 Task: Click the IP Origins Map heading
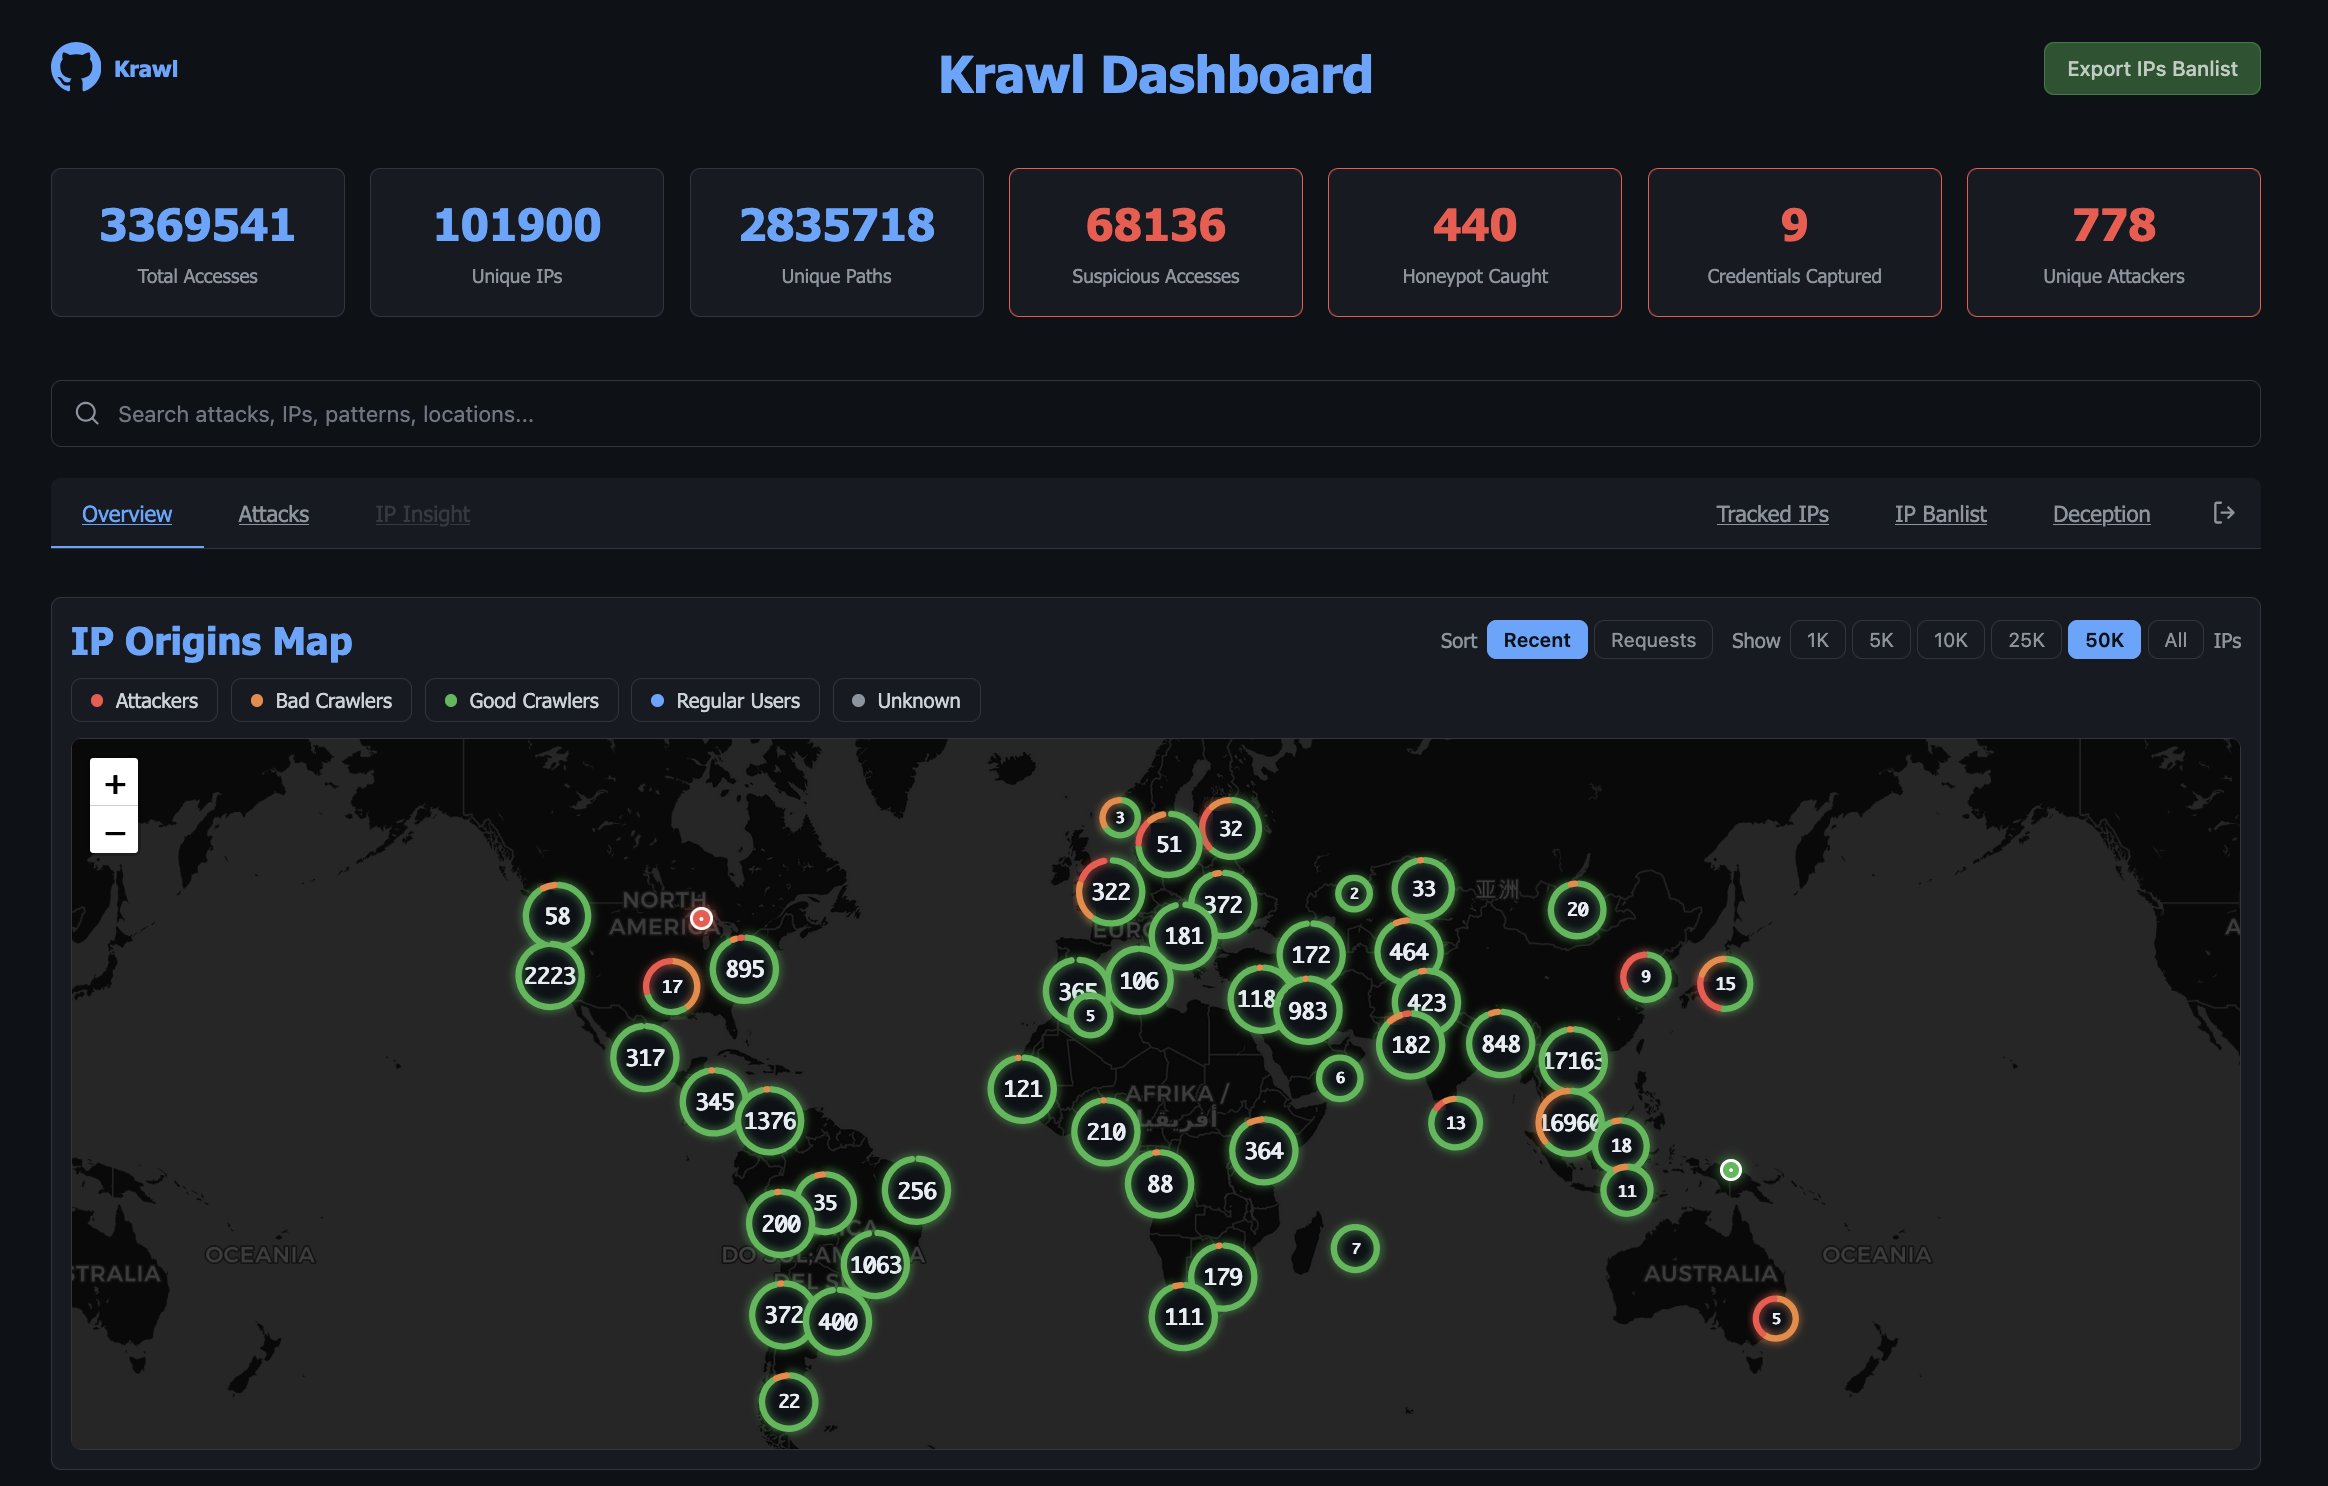(x=211, y=641)
